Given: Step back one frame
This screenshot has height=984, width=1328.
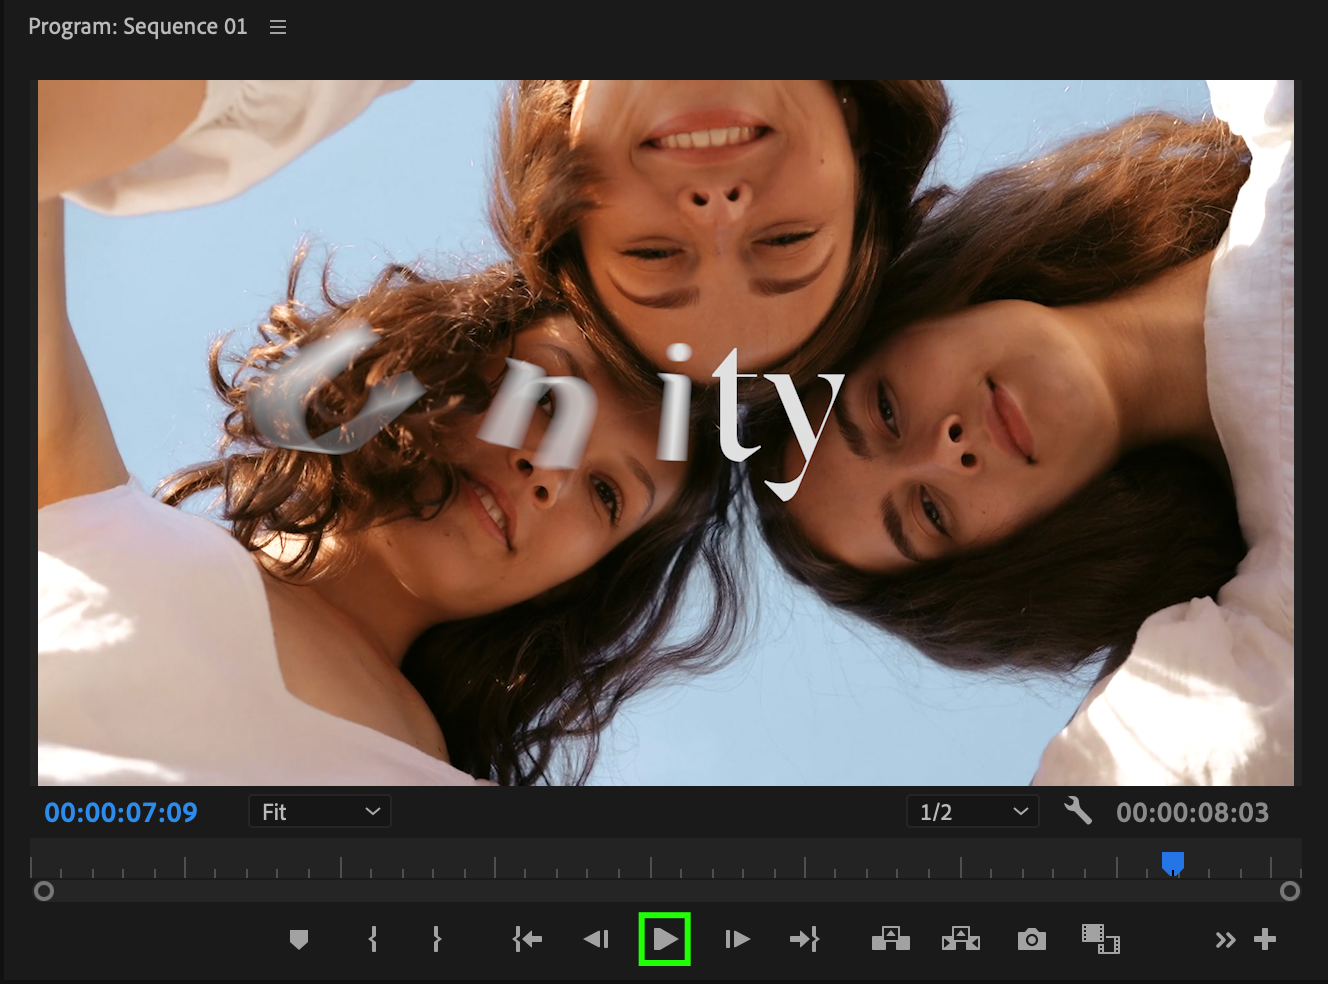Looking at the screenshot, I should click(x=596, y=939).
